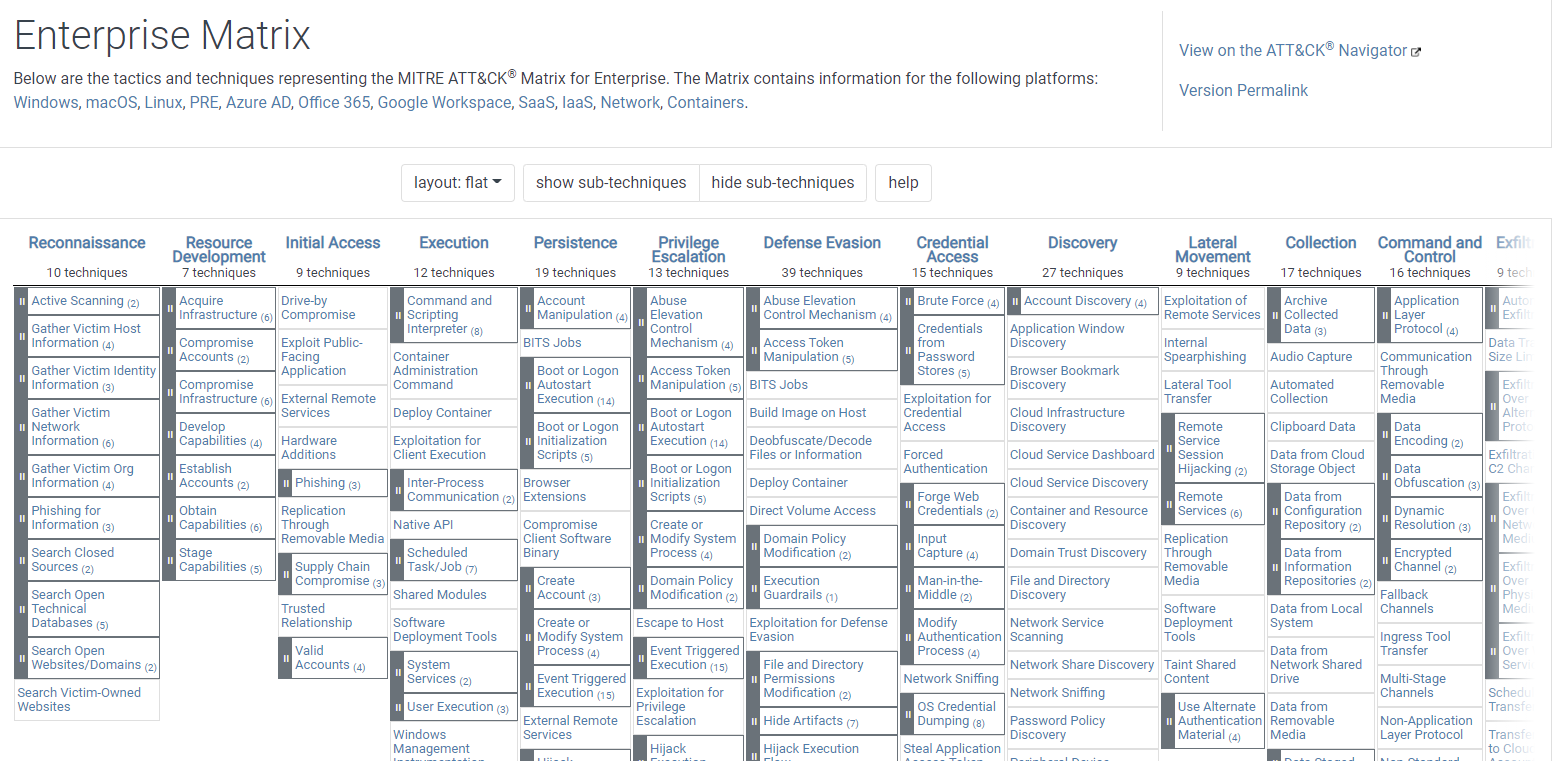Screen dimensions: 1553x761
Task: Open BITS Jobs under Persistence
Action: point(552,343)
